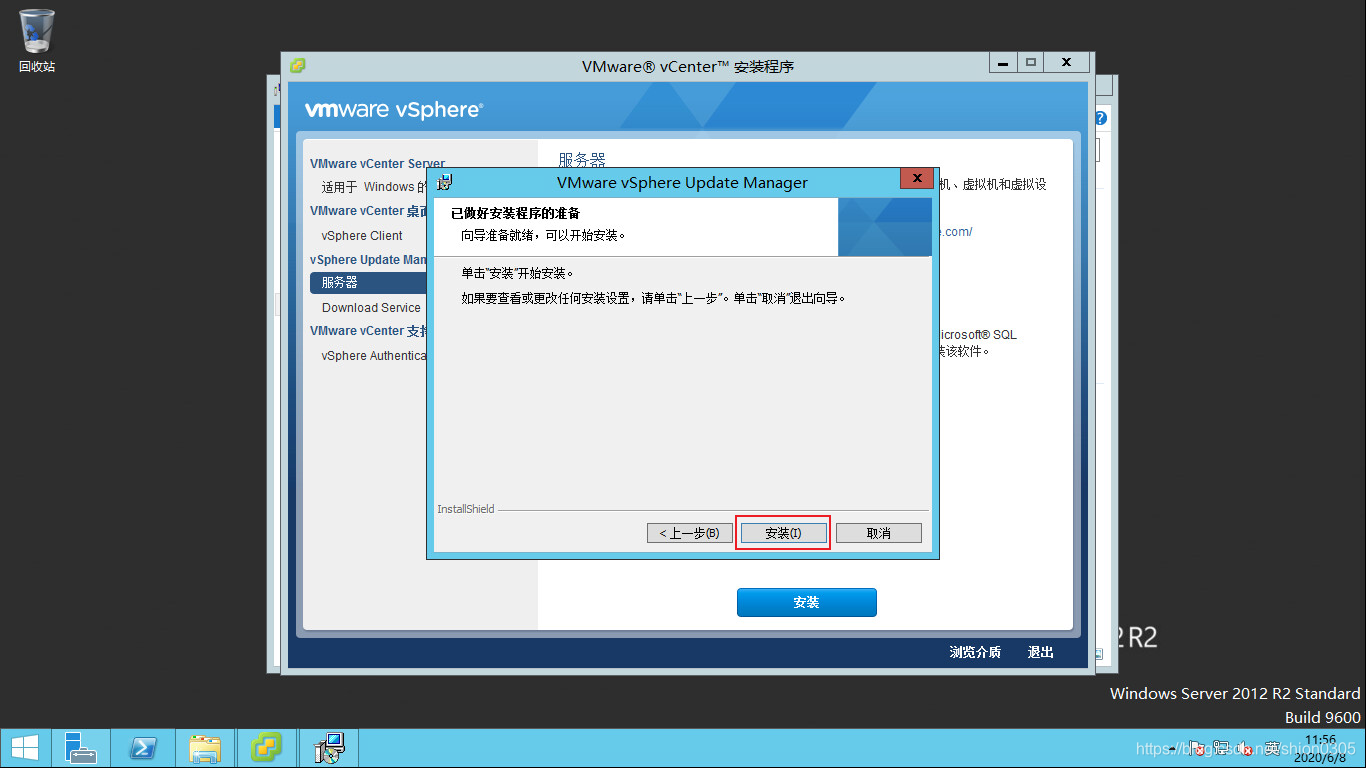Click the installer icon in the Update Manager title bar
Screen dimensions: 1366x768
tap(444, 182)
